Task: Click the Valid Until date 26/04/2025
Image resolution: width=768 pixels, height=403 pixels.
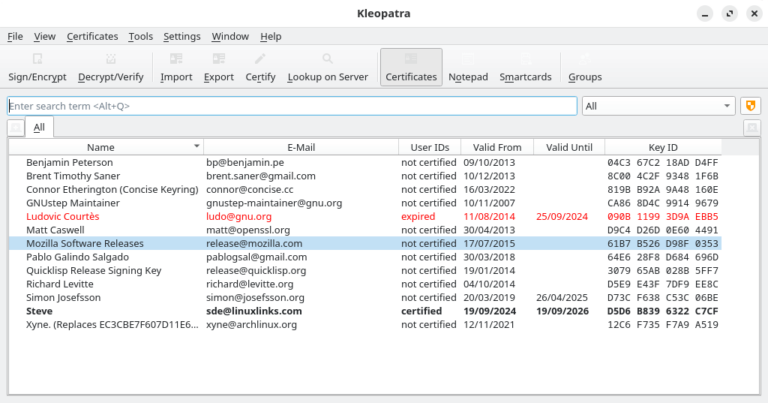Action: [562, 297]
